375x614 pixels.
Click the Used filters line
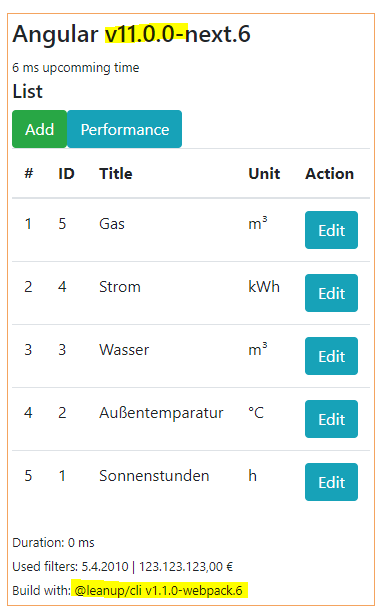pyautogui.click(x=123, y=567)
